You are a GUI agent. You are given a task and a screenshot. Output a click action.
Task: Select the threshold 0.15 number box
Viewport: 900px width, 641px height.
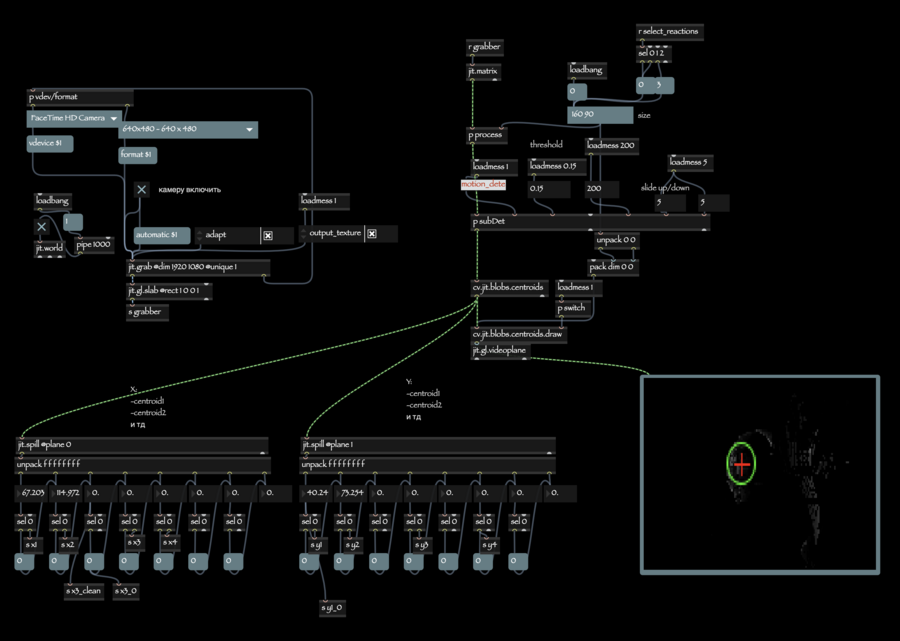(x=549, y=189)
